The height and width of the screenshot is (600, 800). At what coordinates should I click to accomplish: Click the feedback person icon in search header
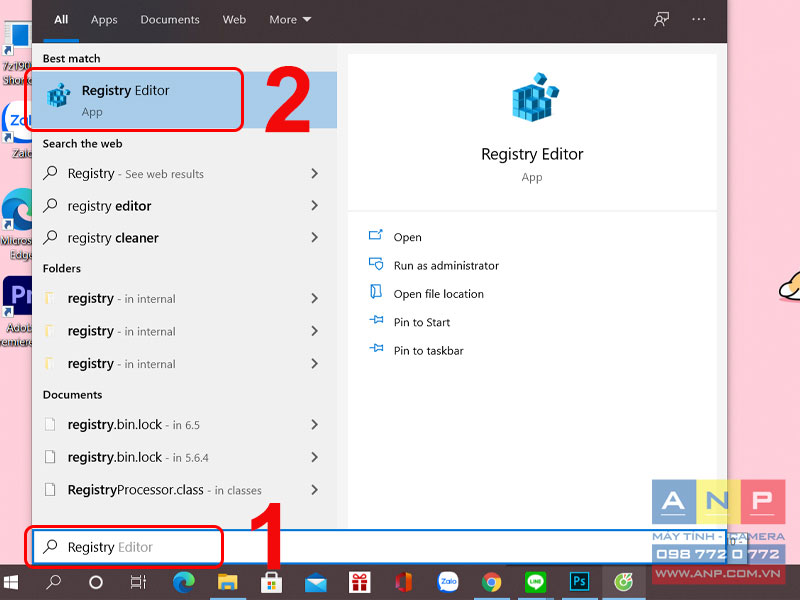click(x=661, y=20)
